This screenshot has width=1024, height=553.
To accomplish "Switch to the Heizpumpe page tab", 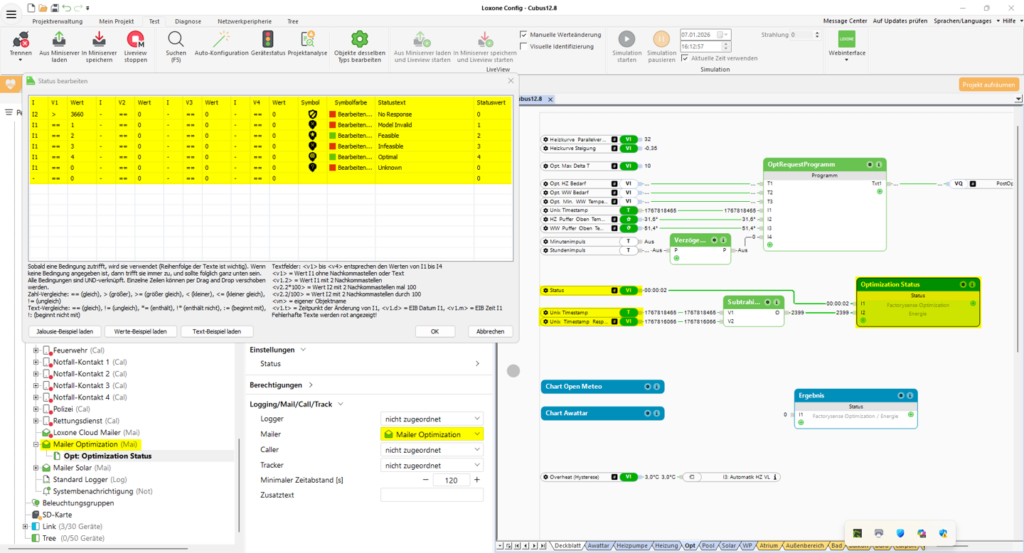I will [x=630, y=546].
